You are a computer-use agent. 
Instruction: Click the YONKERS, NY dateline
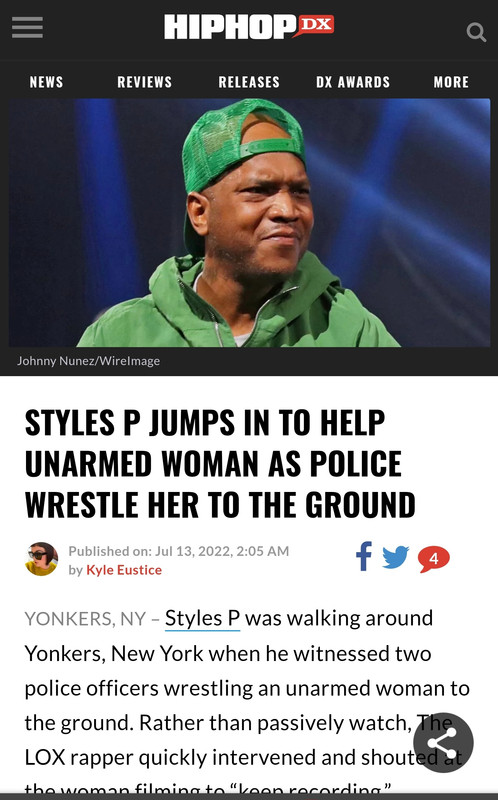86,619
